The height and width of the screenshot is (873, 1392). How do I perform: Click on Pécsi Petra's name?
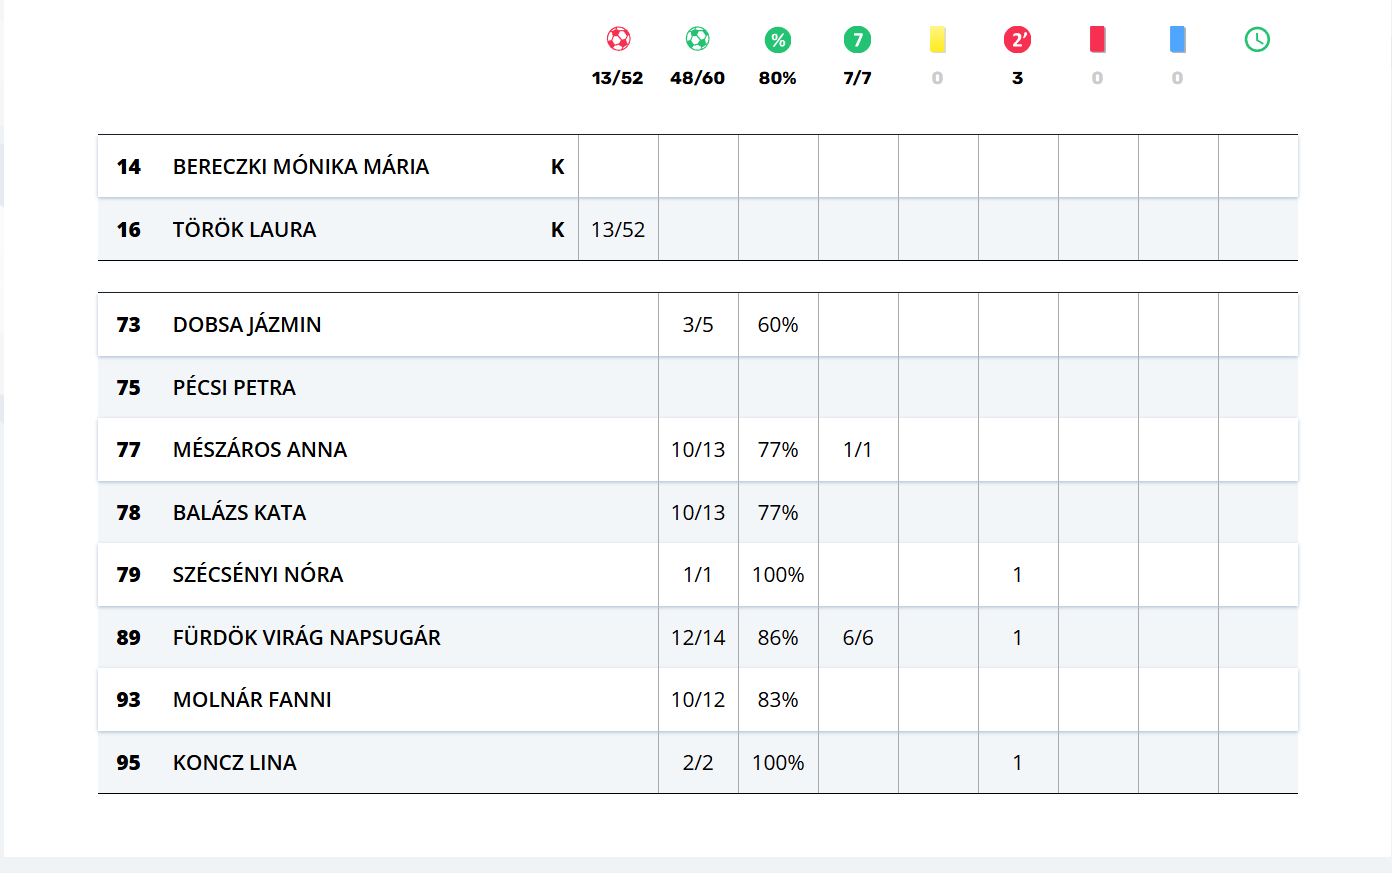pyautogui.click(x=234, y=388)
